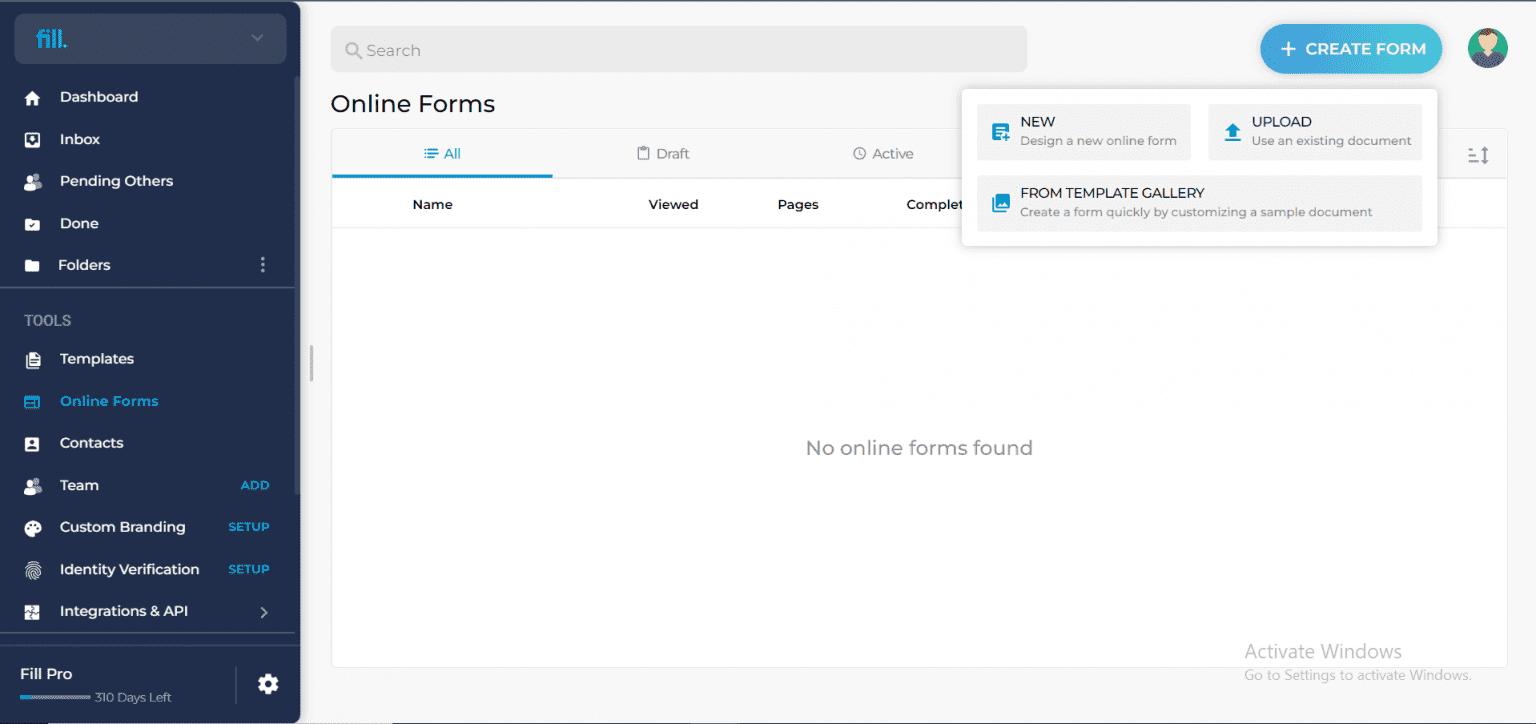Open the Contacts section

[91, 443]
